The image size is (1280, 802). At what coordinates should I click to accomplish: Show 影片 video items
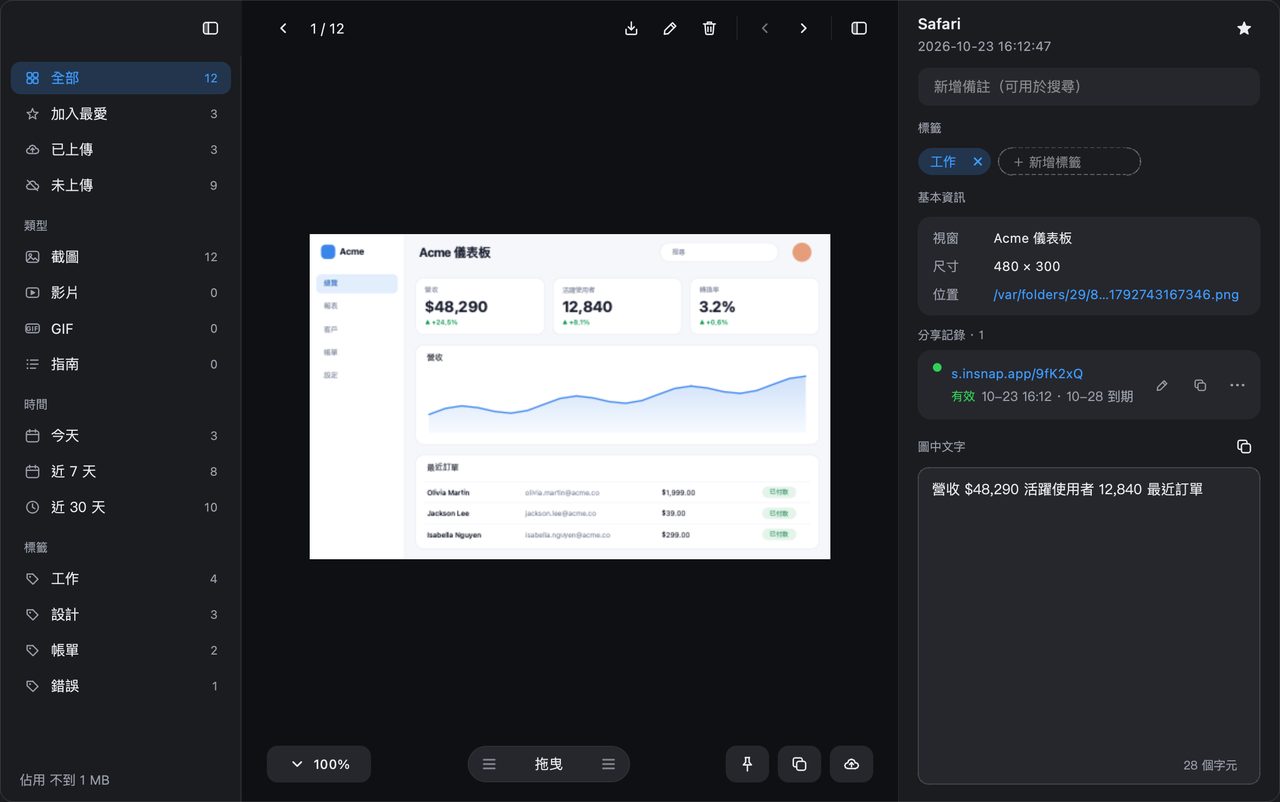[121, 293]
